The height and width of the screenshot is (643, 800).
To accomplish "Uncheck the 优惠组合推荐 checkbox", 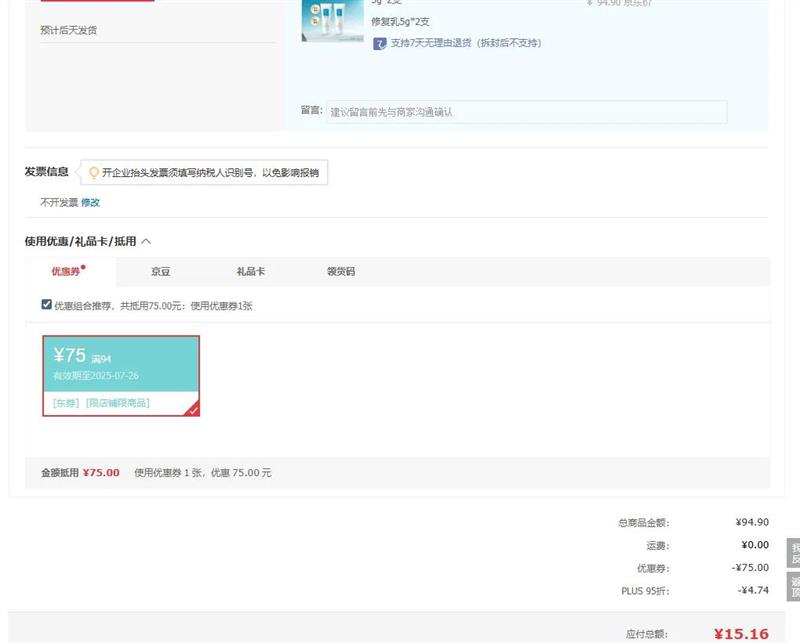I will pos(47,305).
